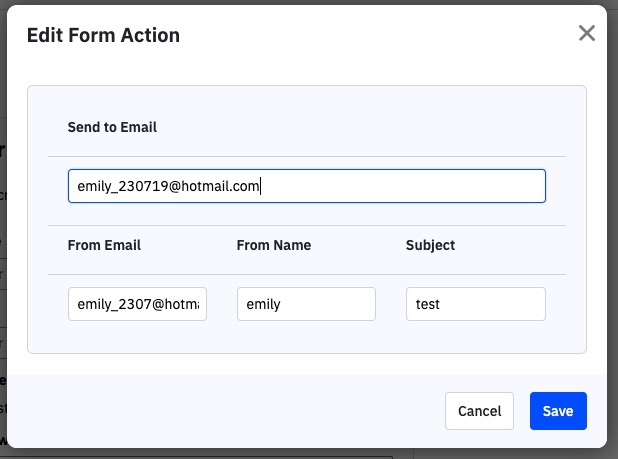618x459 pixels.
Task: Click blank panel space right of Send to Email label
Action: [x=380, y=127]
